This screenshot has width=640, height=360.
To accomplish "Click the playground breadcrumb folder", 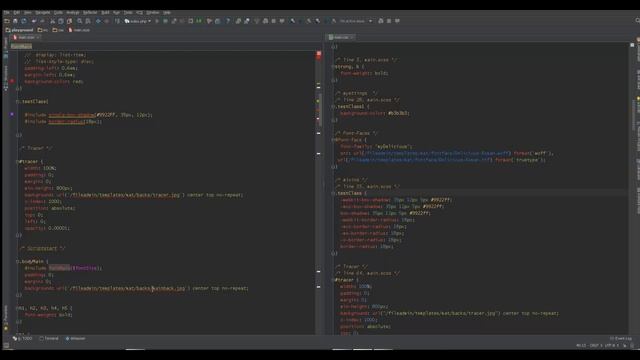I will 20,30.
